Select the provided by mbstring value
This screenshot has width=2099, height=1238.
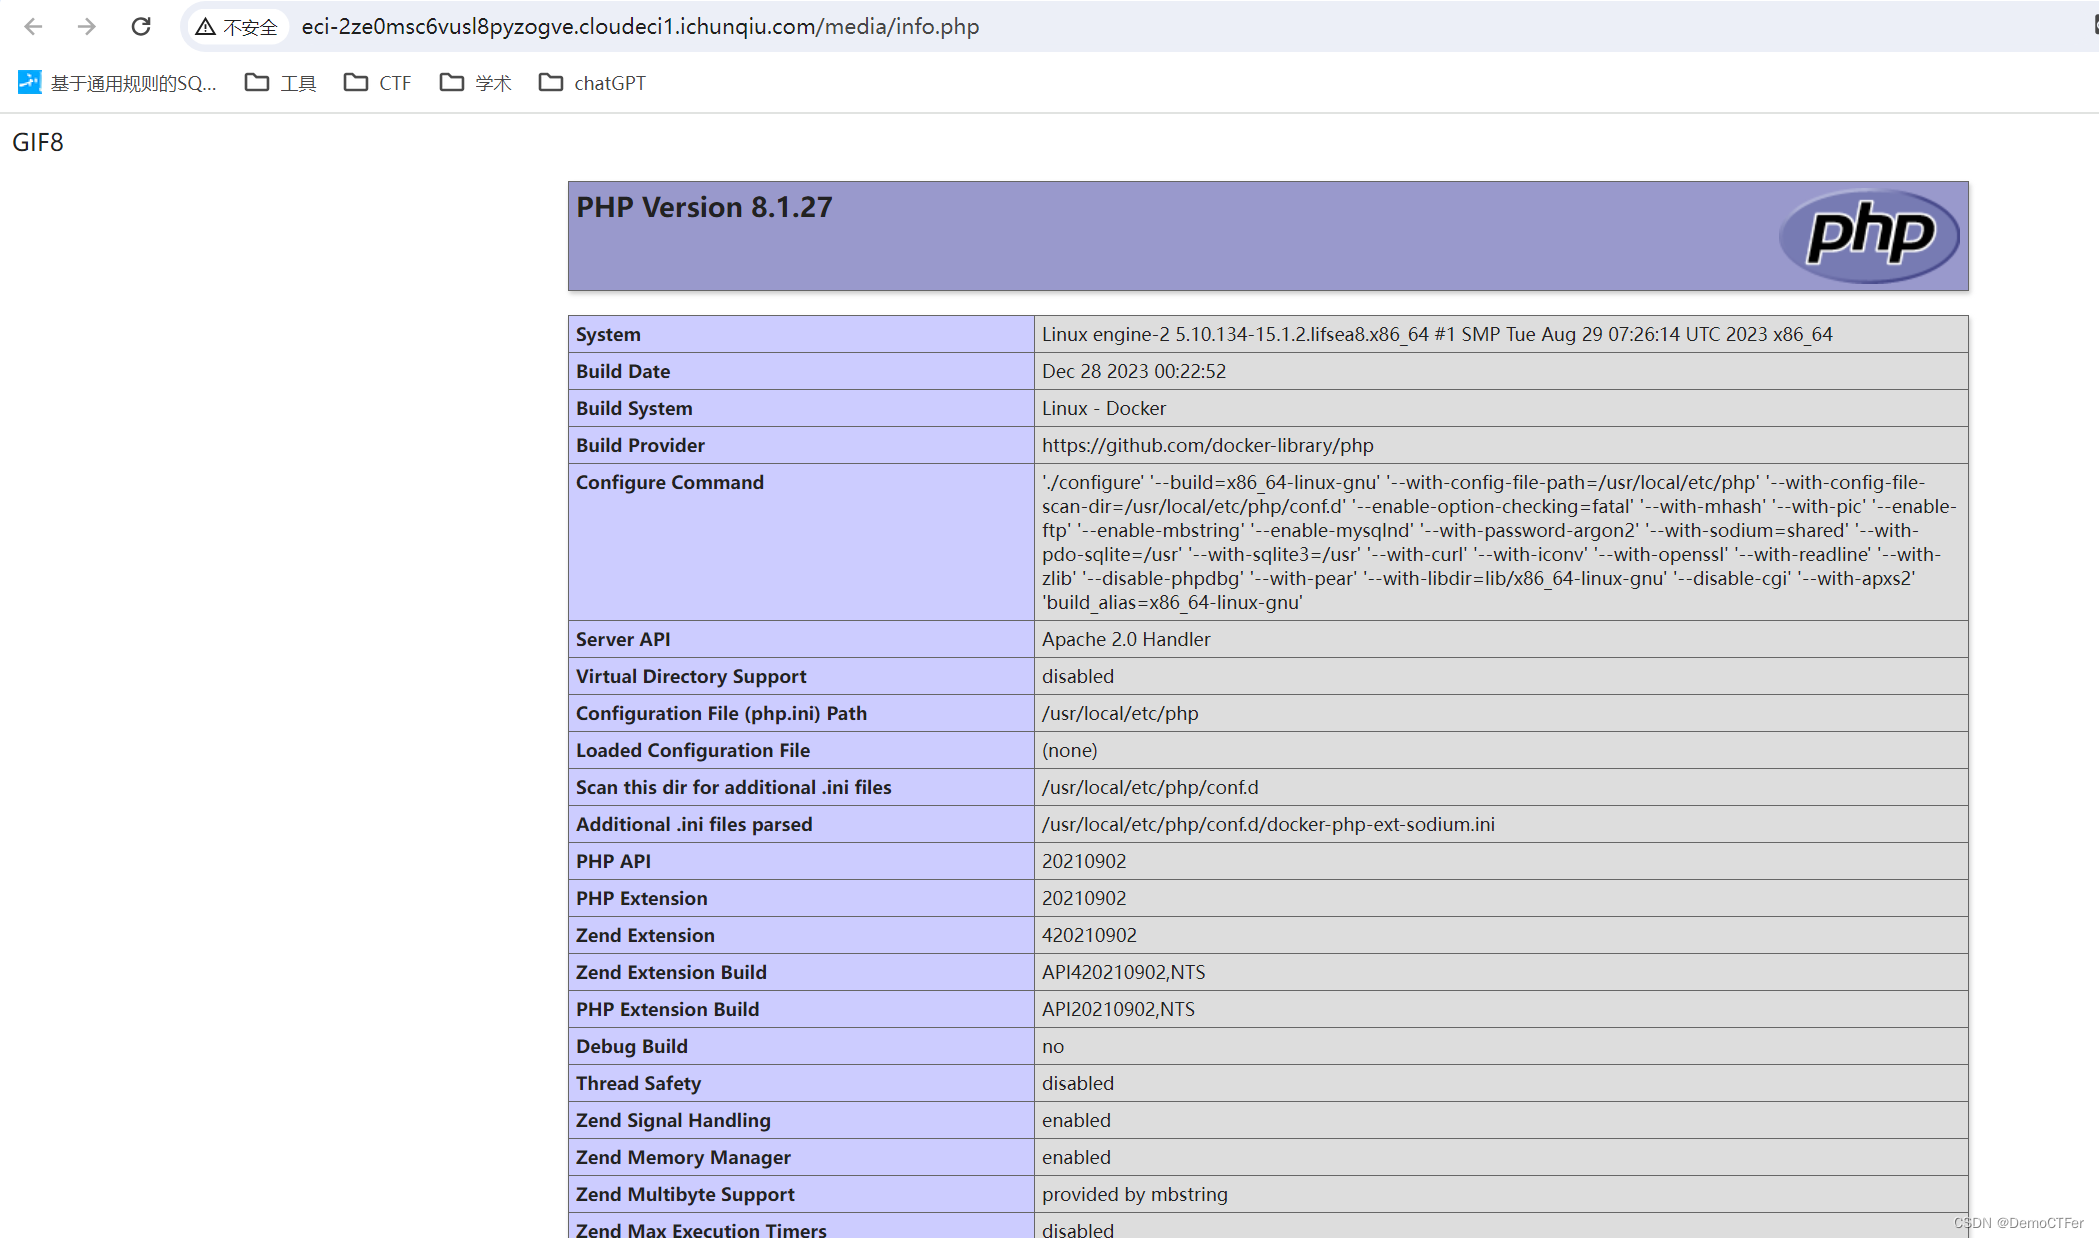coord(1135,1194)
